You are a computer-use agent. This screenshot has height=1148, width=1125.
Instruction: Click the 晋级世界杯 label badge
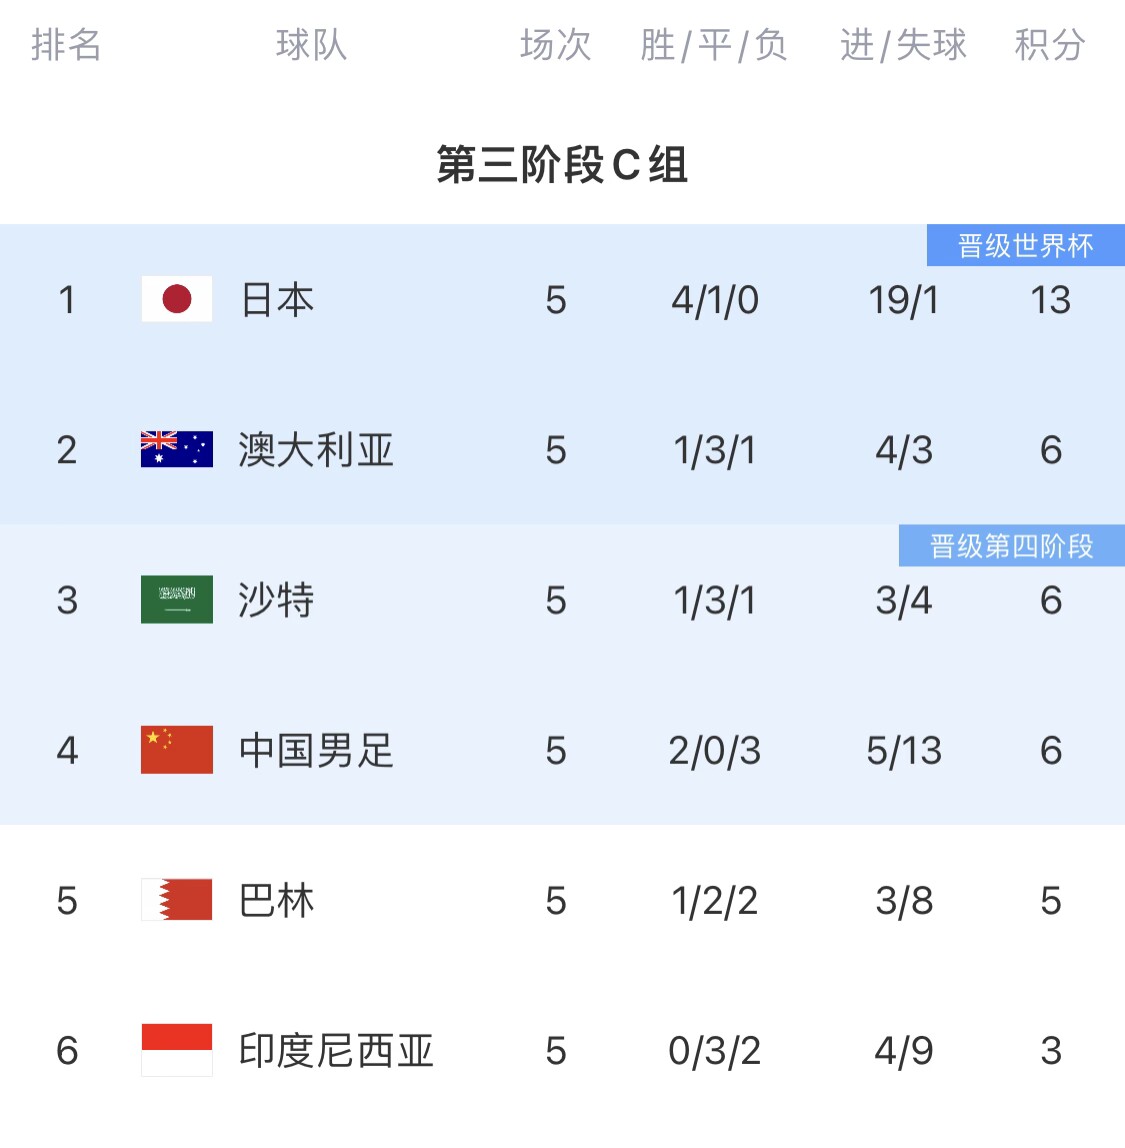[1025, 245]
